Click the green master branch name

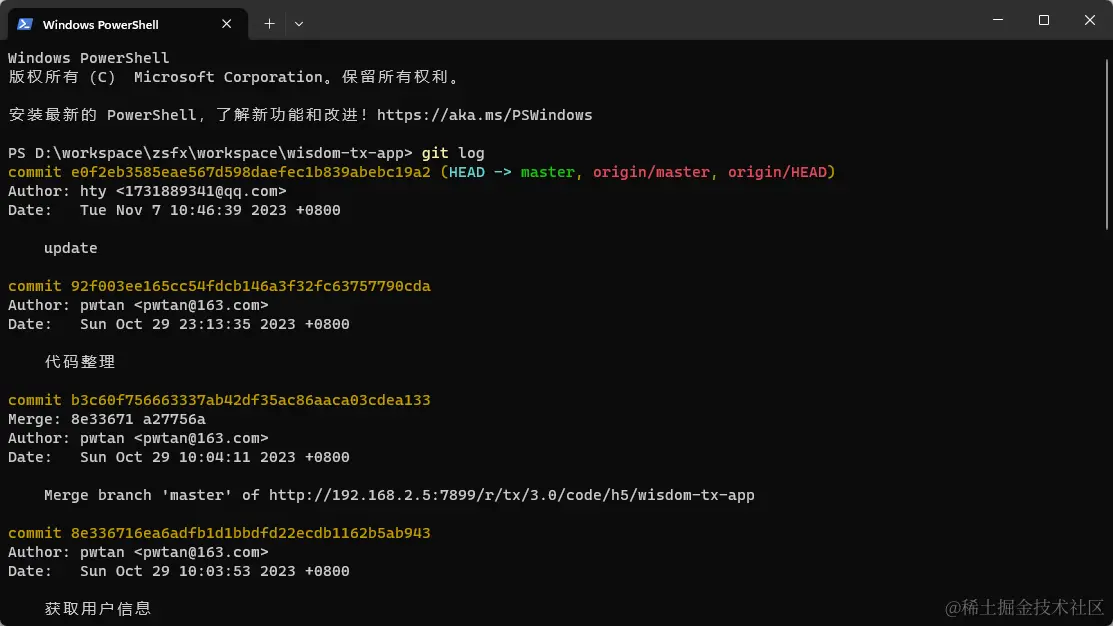(547, 172)
